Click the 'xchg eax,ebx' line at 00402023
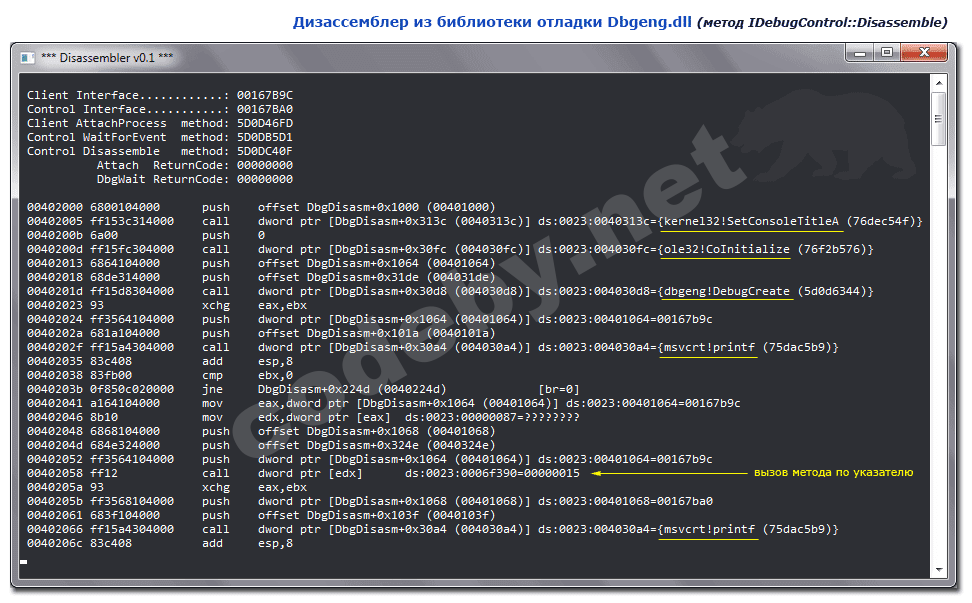 tap(167, 305)
